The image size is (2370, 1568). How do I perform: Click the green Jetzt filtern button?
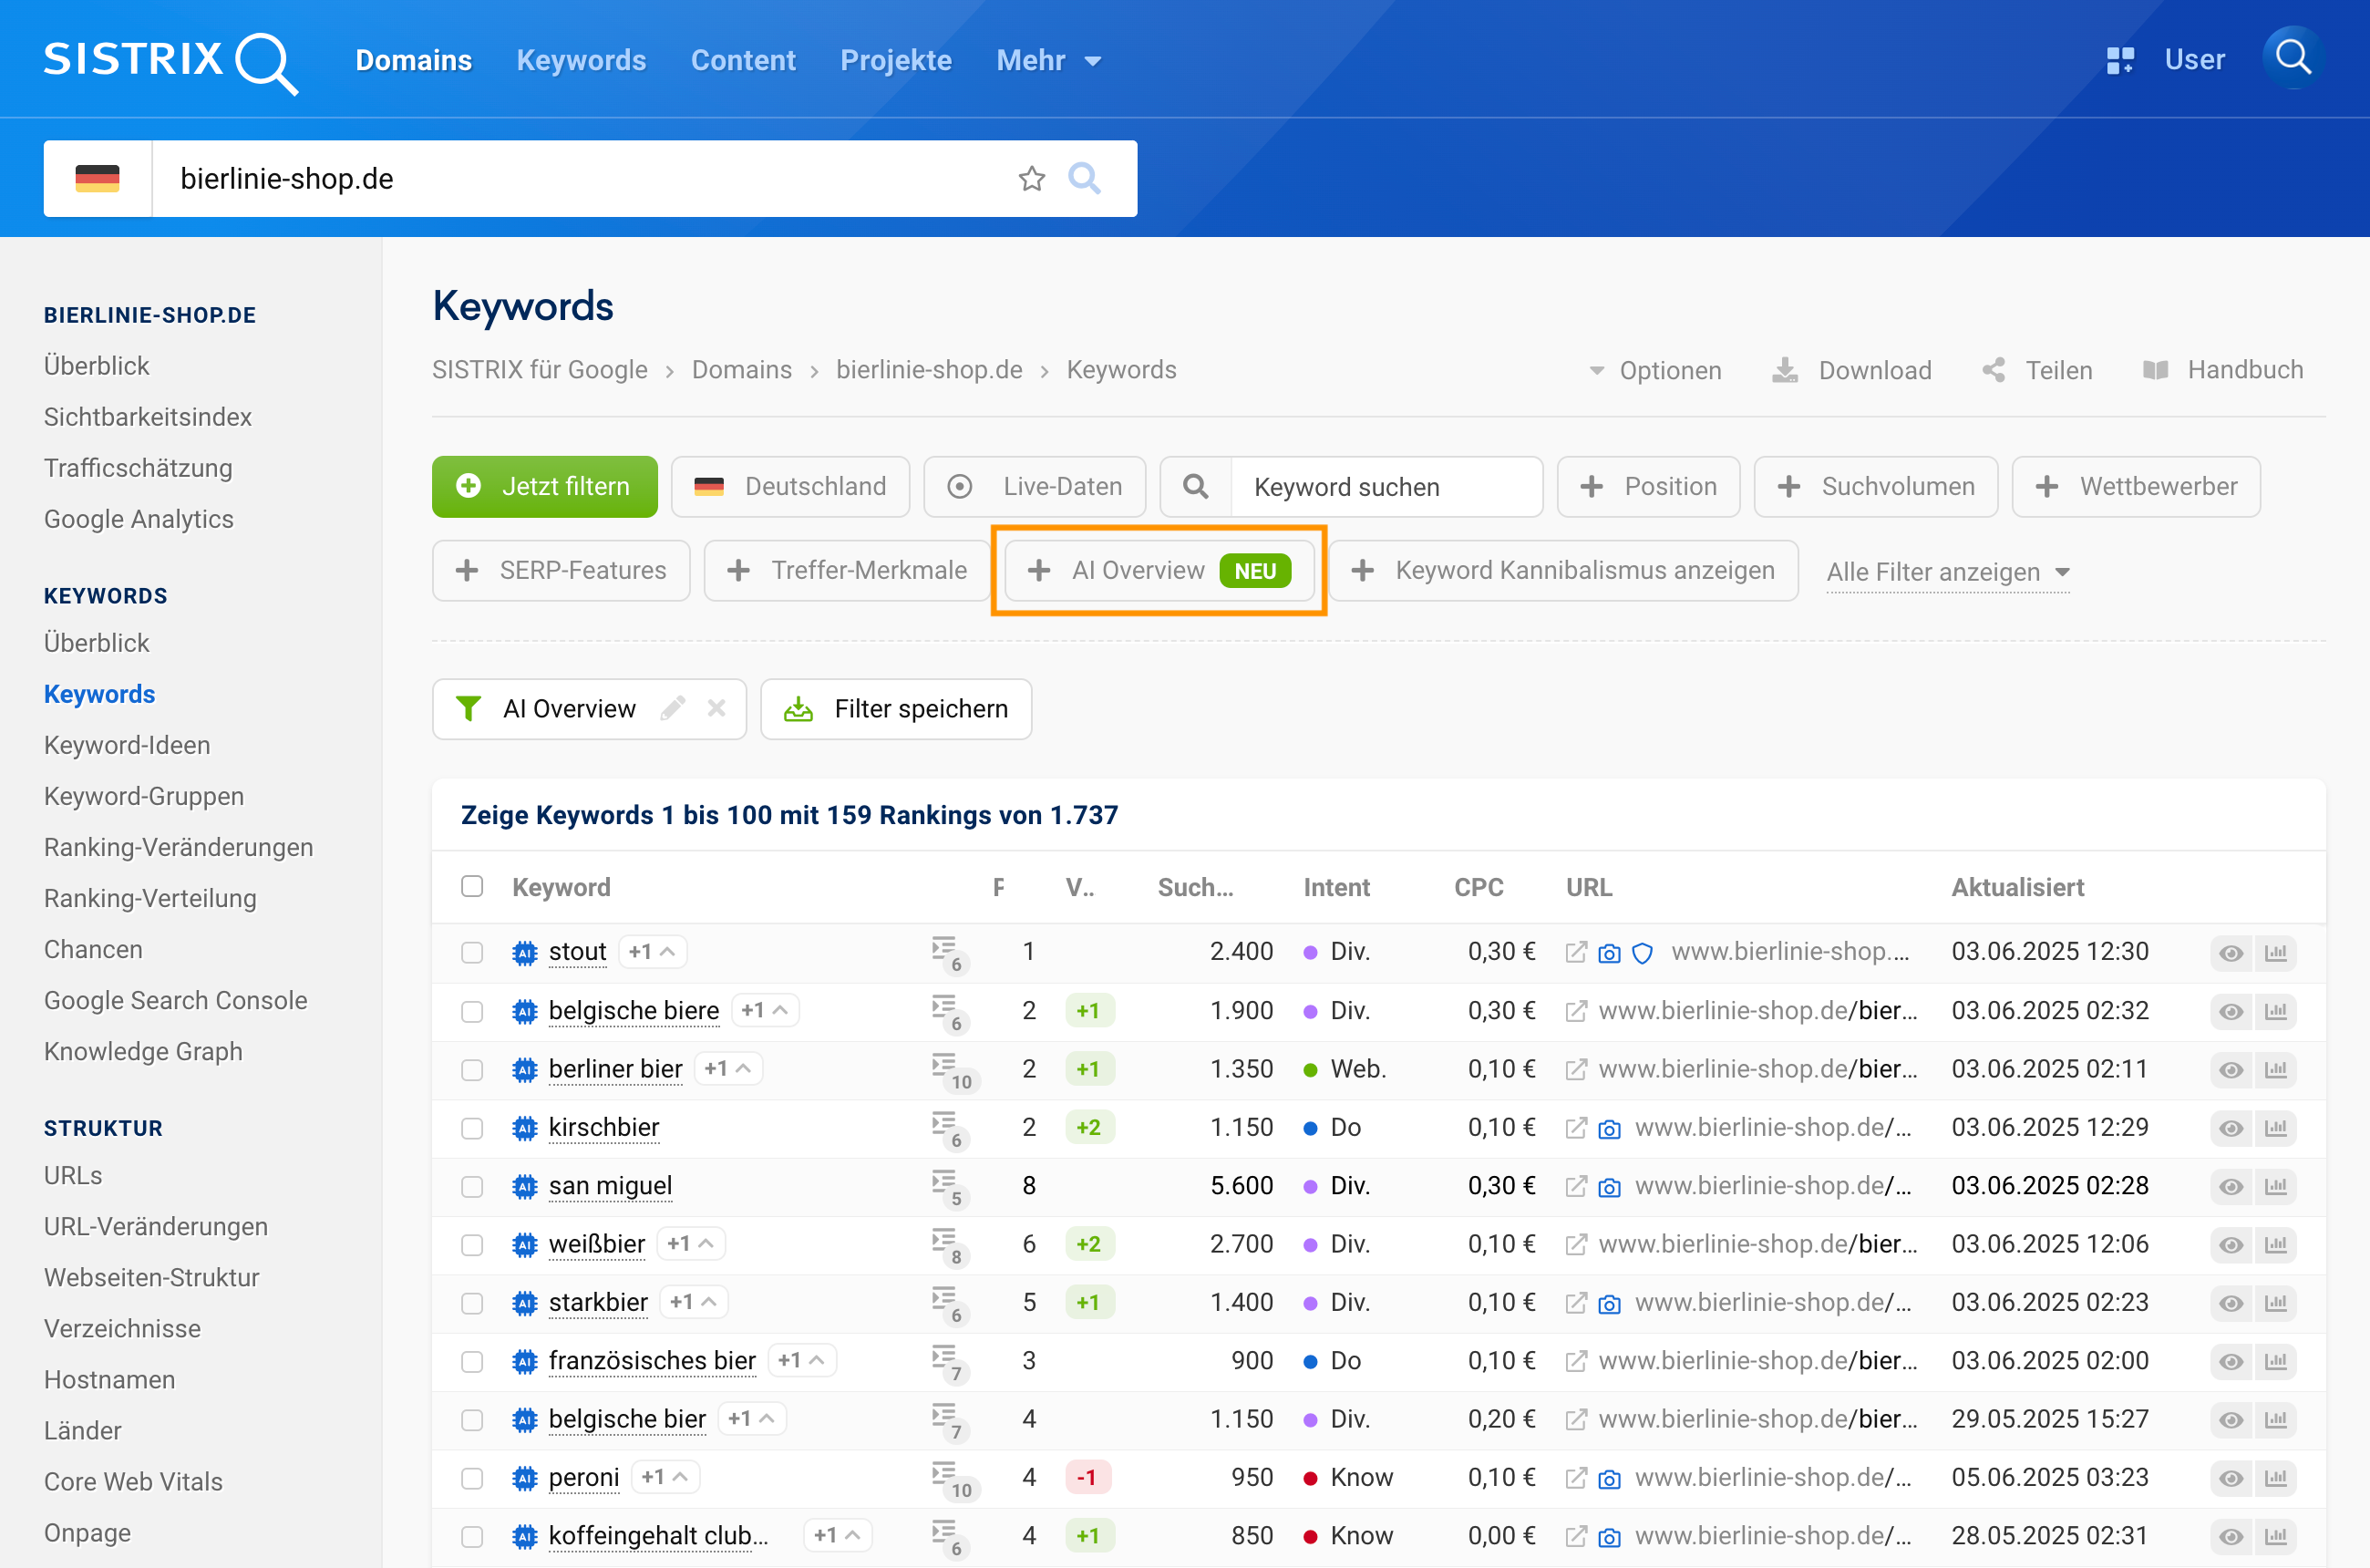[x=544, y=487]
